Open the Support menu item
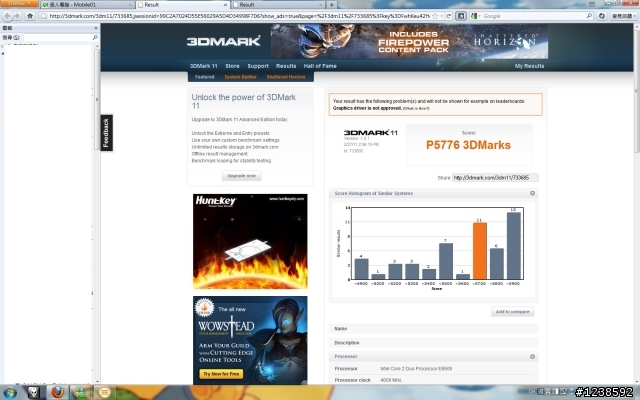This screenshot has width=640, height=400. pos(258,66)
